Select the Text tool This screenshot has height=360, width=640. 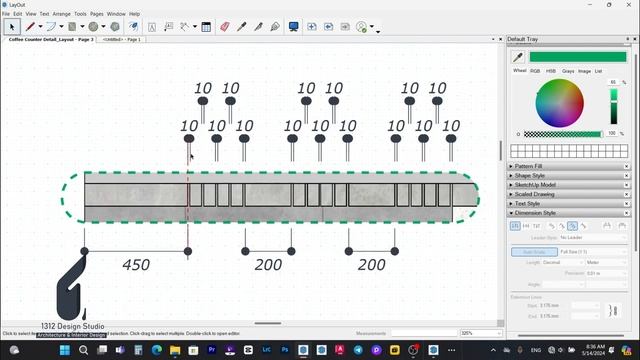pyautogui.click(x=152, y=27)
